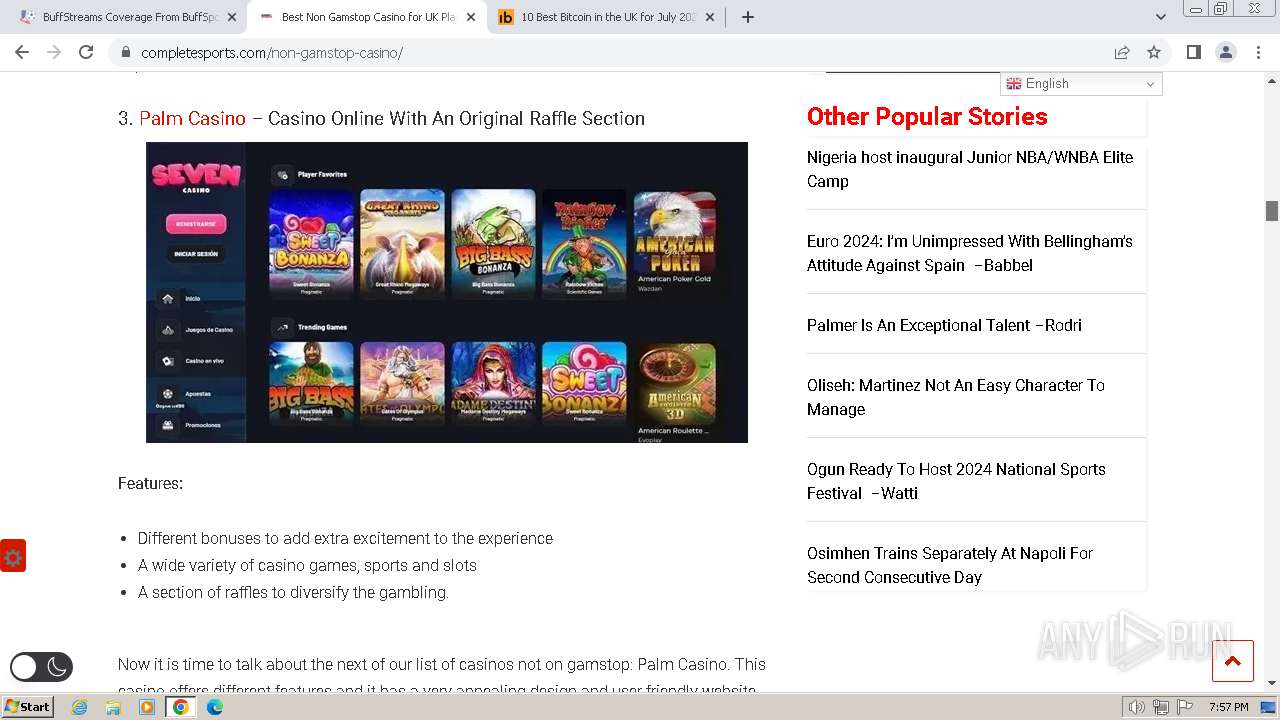This screenshot has width=1280, height=720.
Task: Open the browser side panel
Action: point(1193,52)
